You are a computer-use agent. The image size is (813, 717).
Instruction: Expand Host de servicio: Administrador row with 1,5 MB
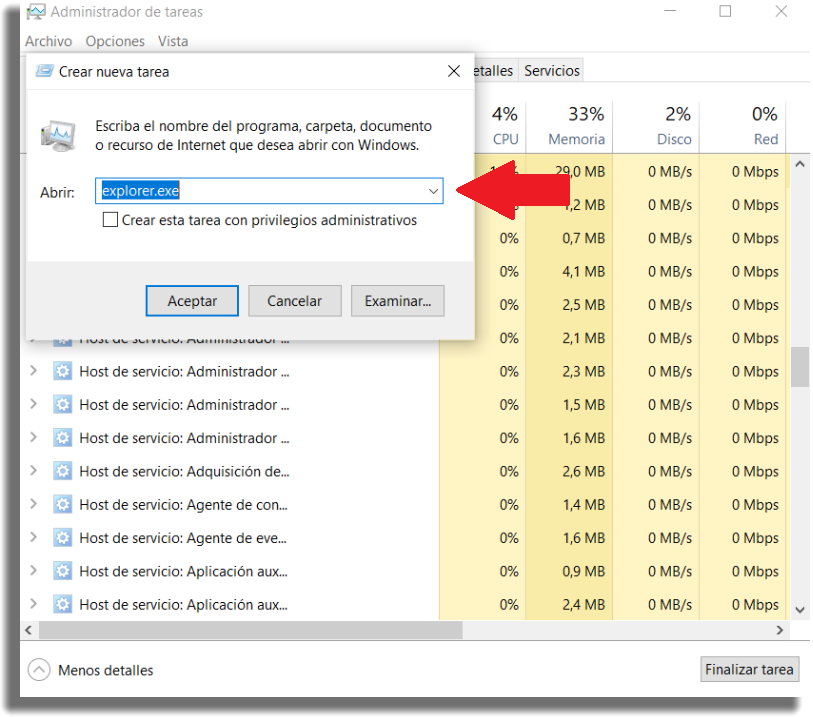(34, 404)
